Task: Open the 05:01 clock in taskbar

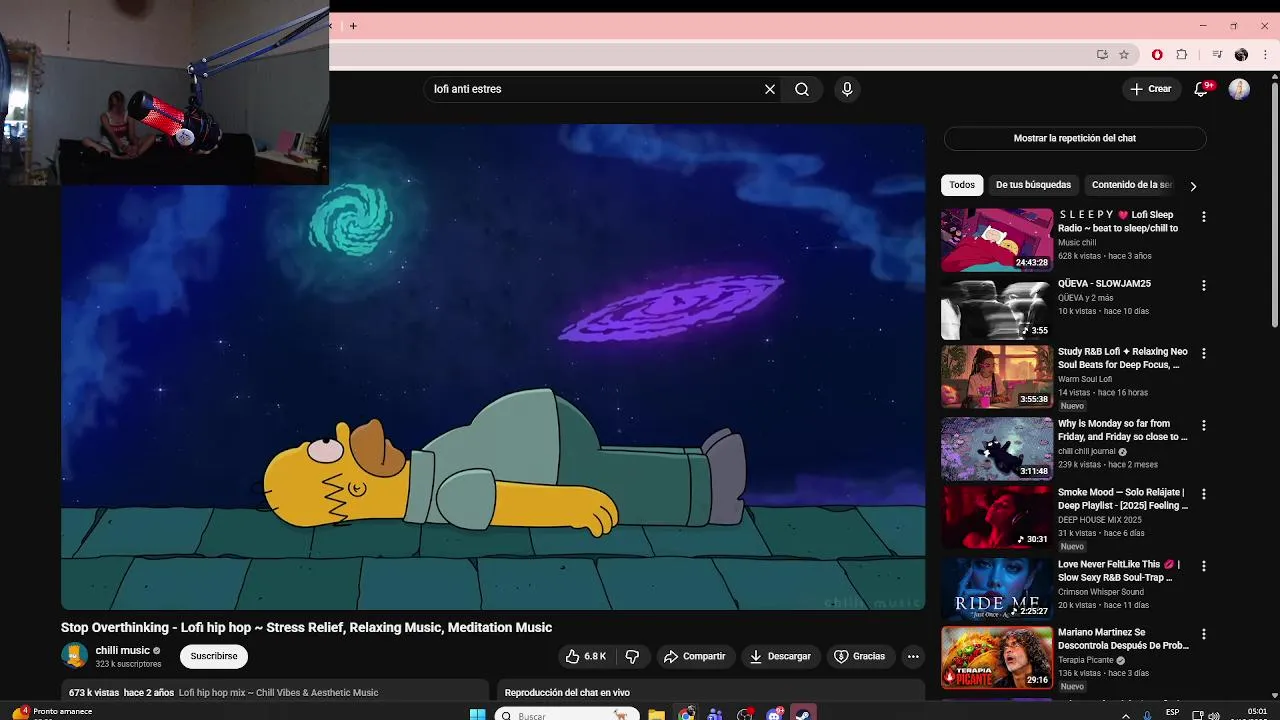Action: click(1257, 713)
